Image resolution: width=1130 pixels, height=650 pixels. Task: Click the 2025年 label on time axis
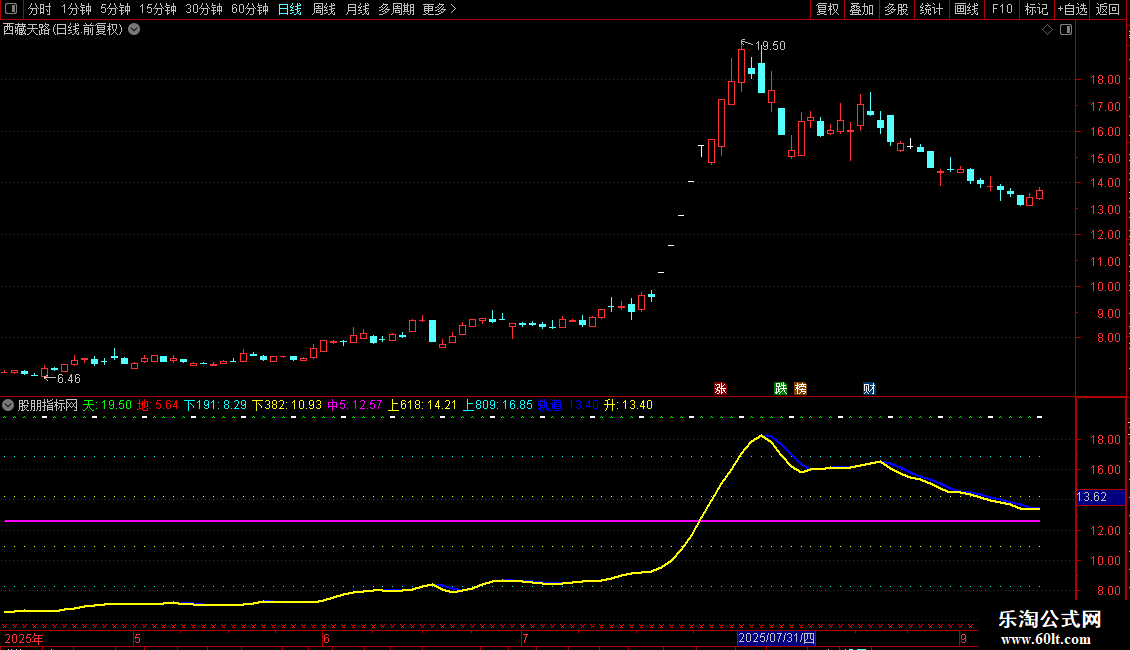coord(24,638)
